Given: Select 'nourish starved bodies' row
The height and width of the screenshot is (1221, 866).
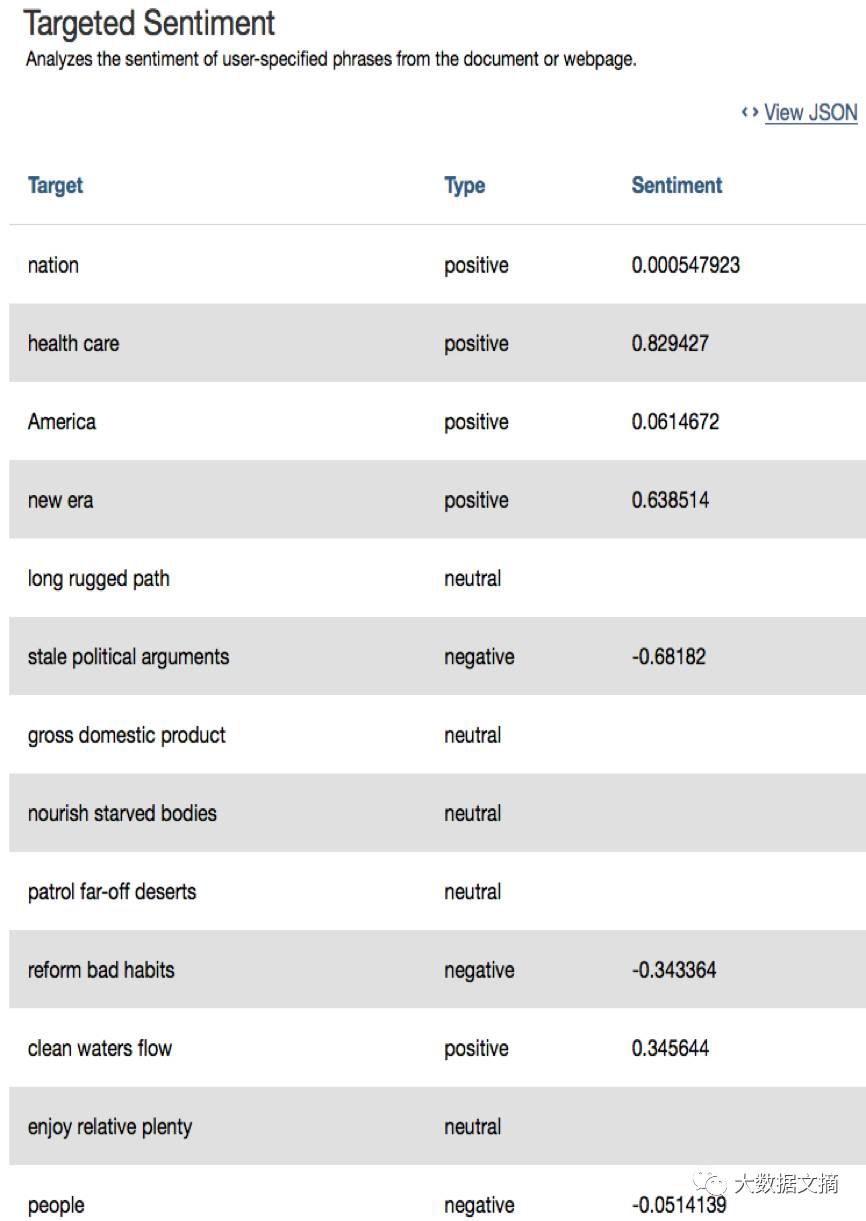Looking at the screenshot, I should [x=437, y=813].
